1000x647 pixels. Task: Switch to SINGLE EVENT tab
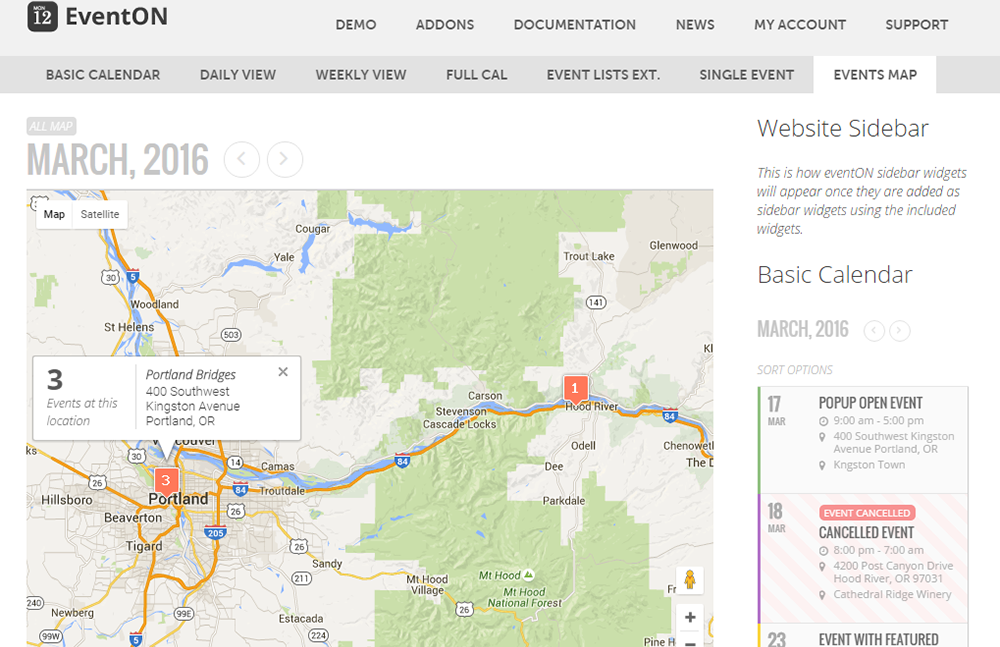point(747,75)
